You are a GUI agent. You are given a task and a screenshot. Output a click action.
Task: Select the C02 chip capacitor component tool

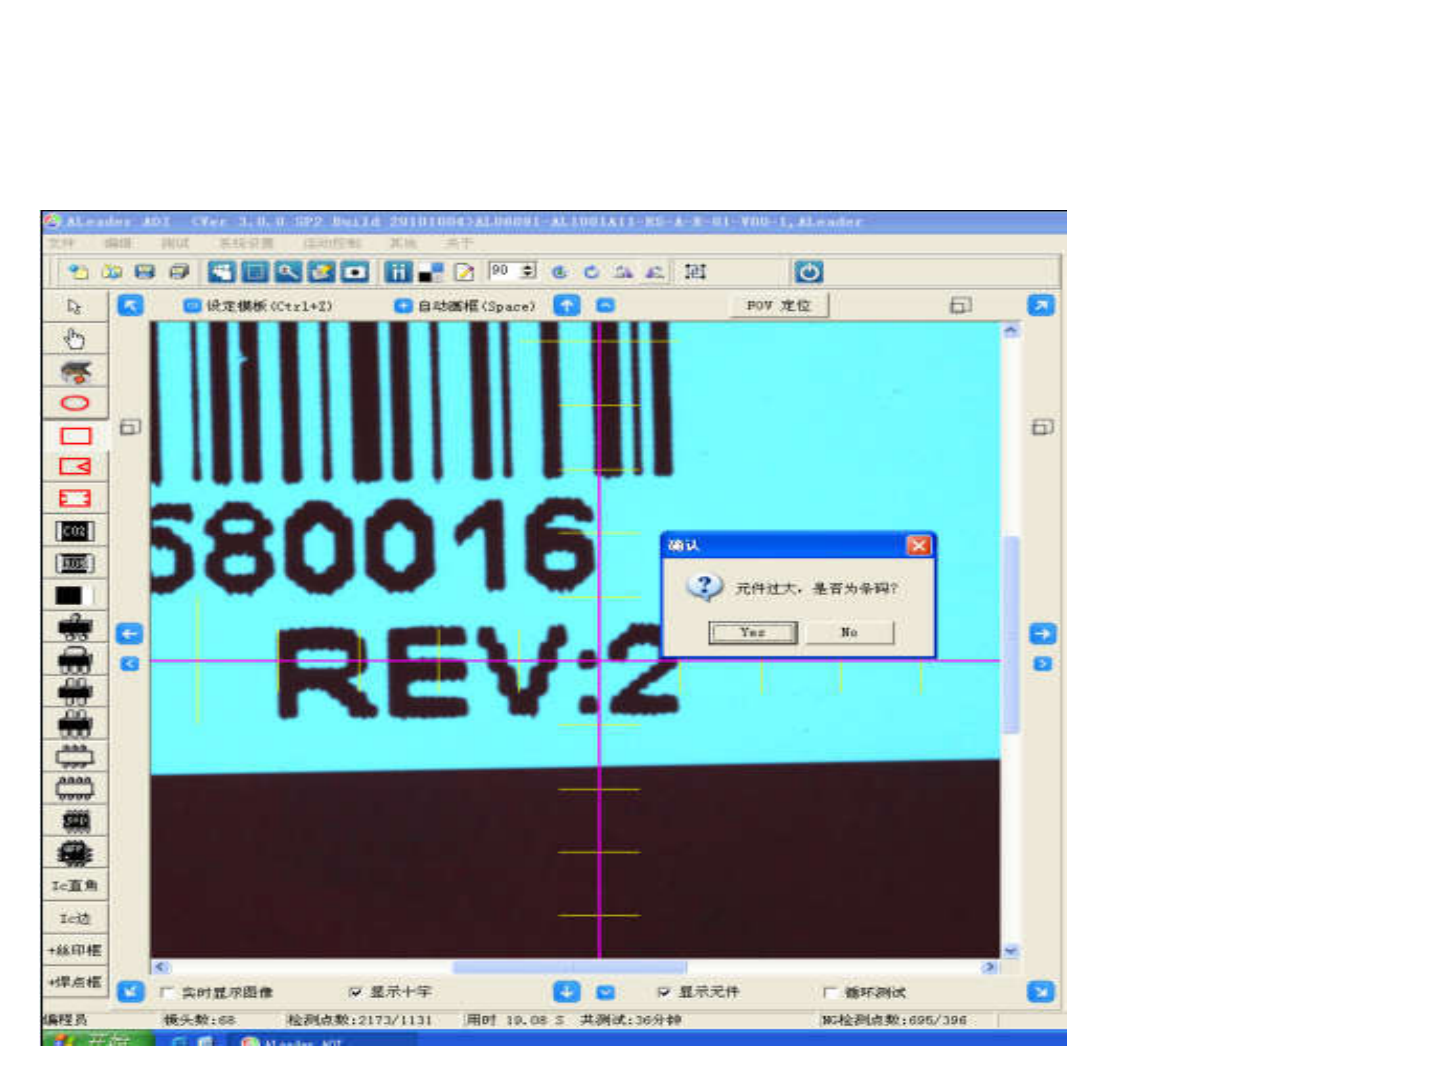pyautogui.click(x=75, y=531)
